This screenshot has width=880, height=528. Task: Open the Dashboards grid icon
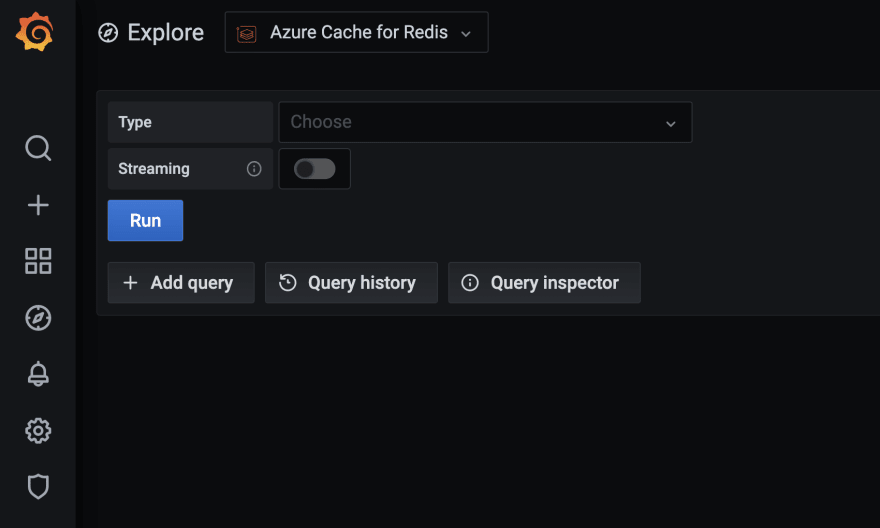pos(38,261)
